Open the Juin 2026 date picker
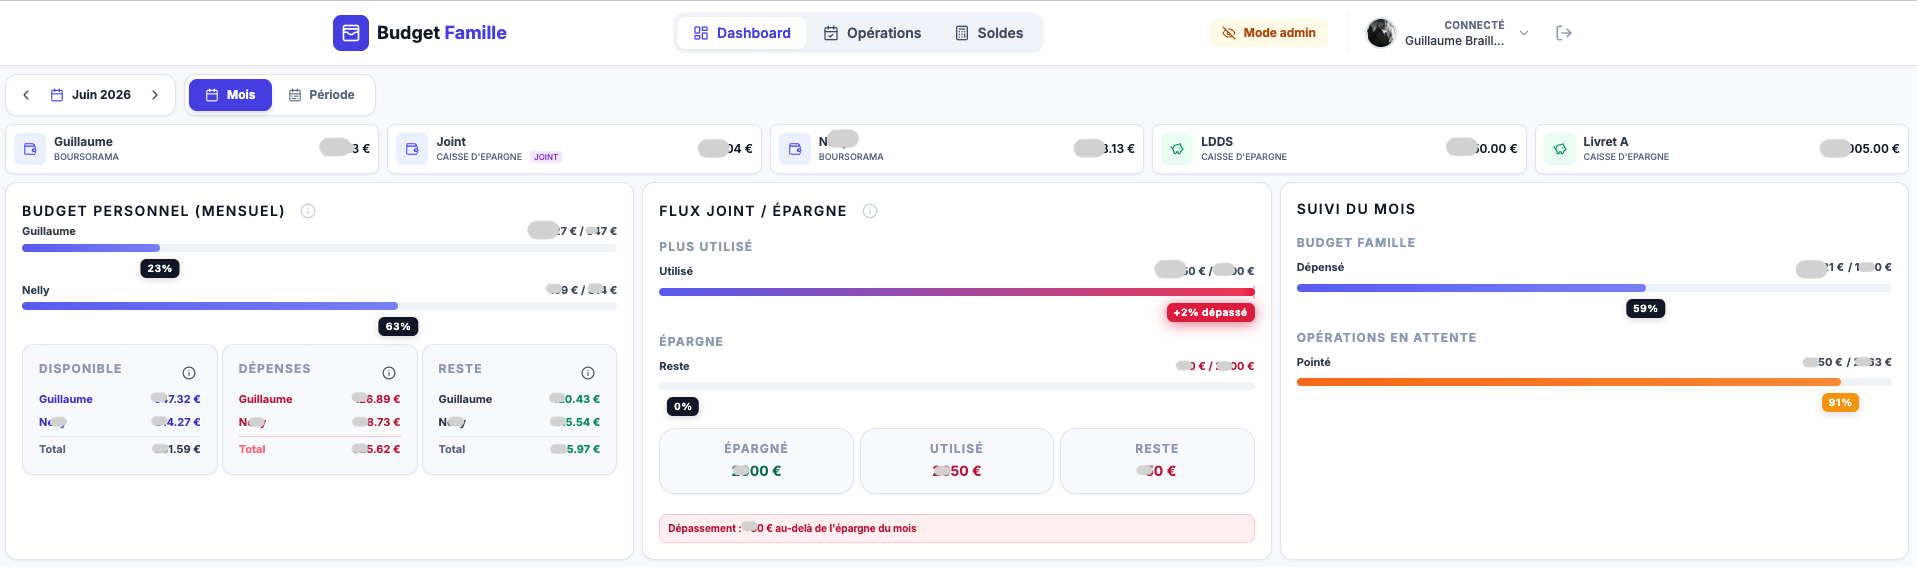 (x=91, y=95)
